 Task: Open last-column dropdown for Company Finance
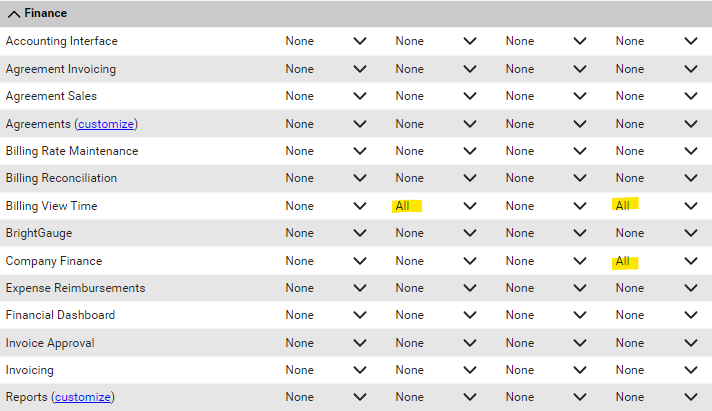656,261
